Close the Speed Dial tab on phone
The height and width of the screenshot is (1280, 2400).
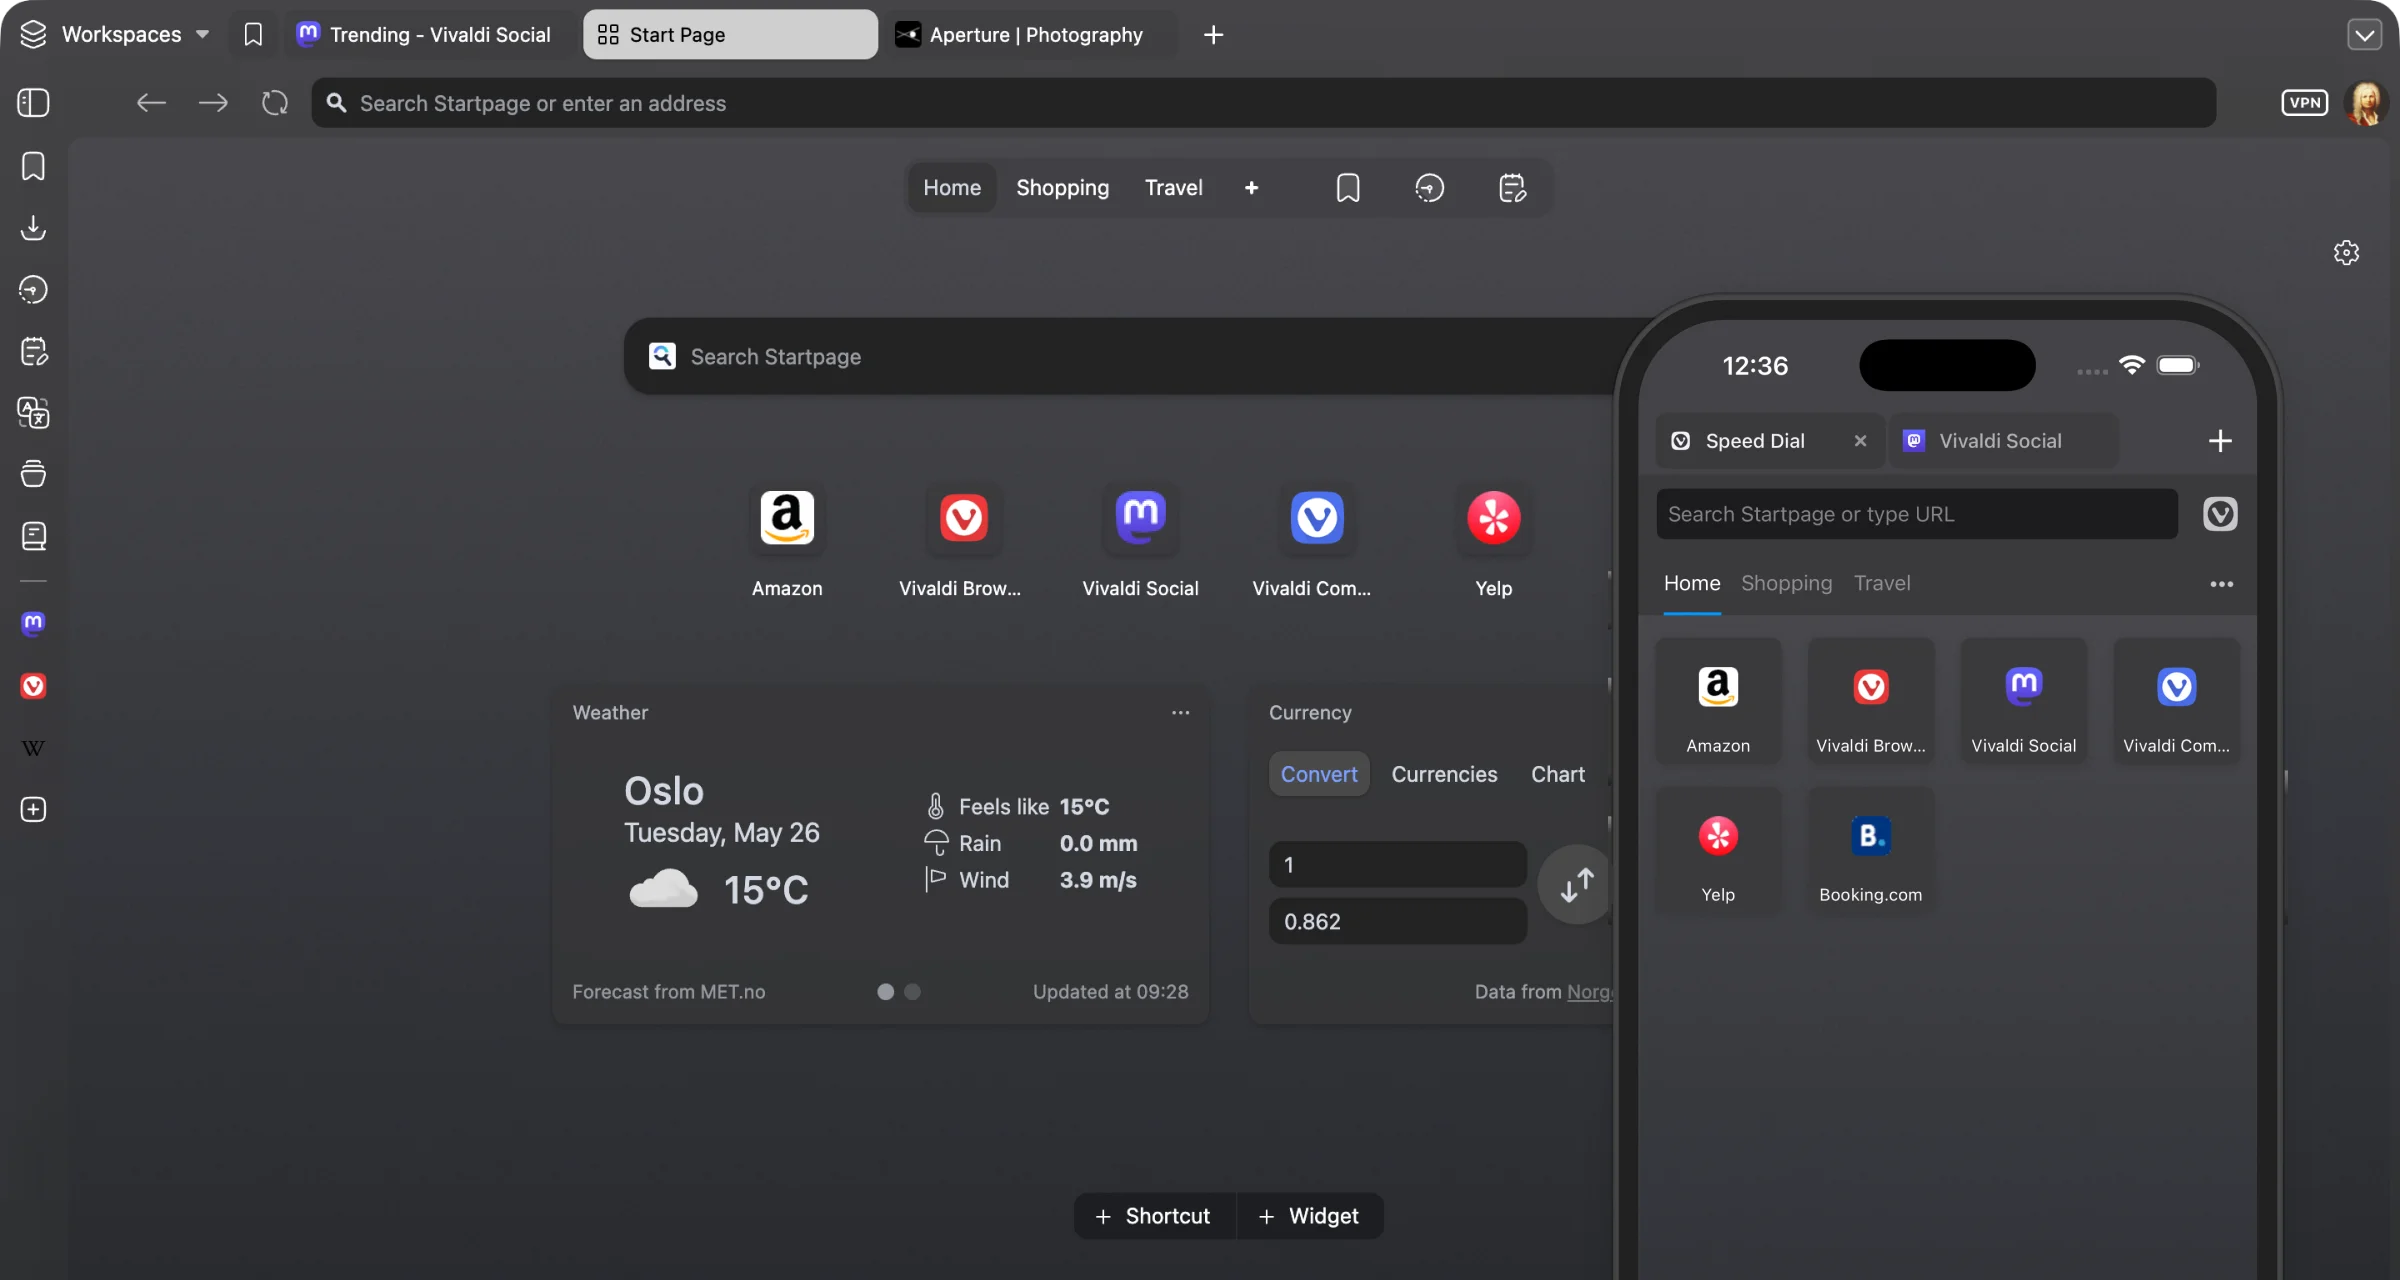1860,441
